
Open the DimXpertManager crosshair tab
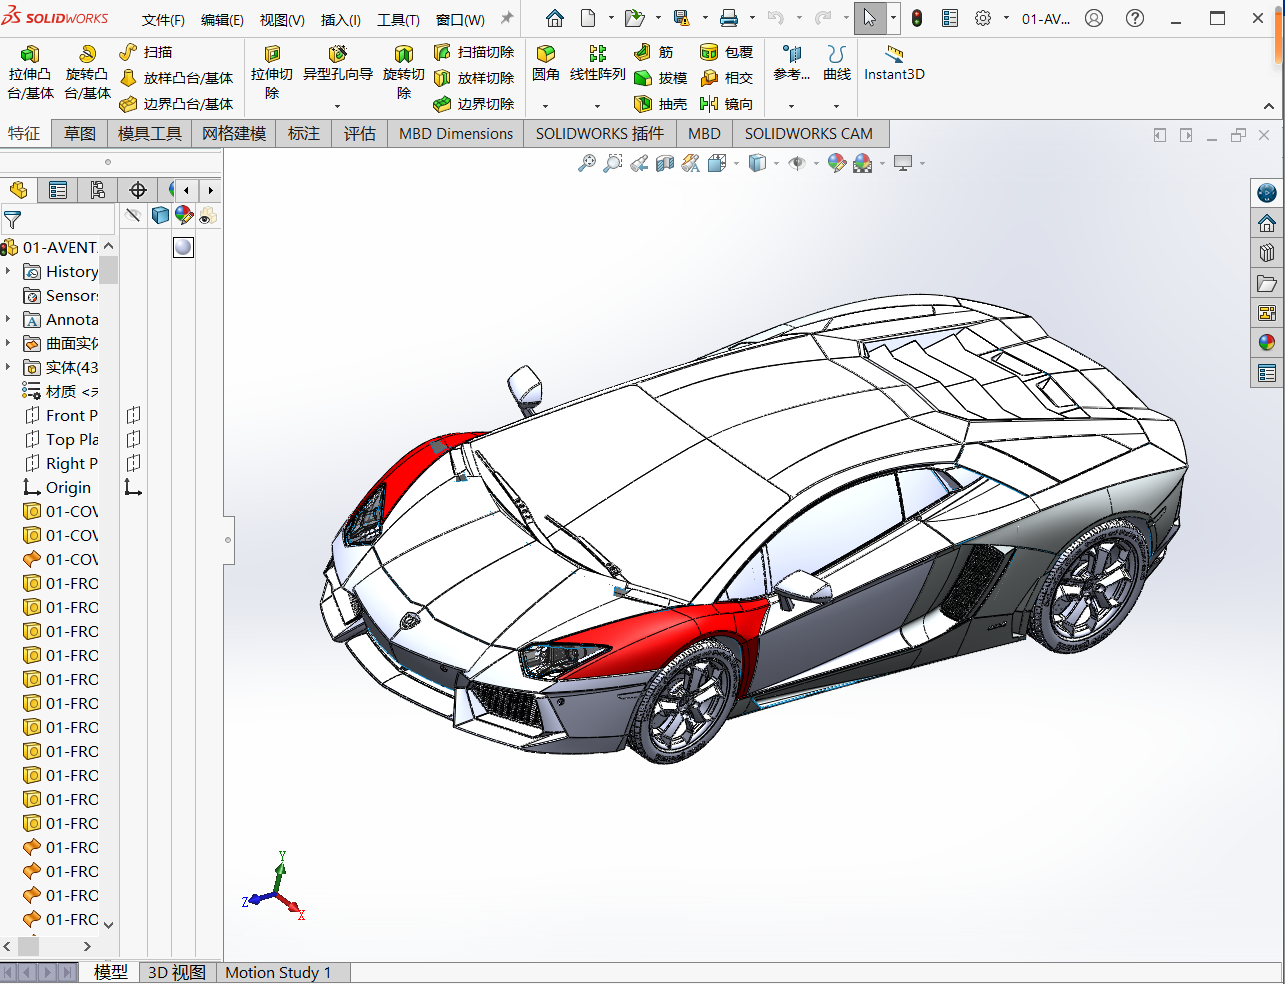138,190
